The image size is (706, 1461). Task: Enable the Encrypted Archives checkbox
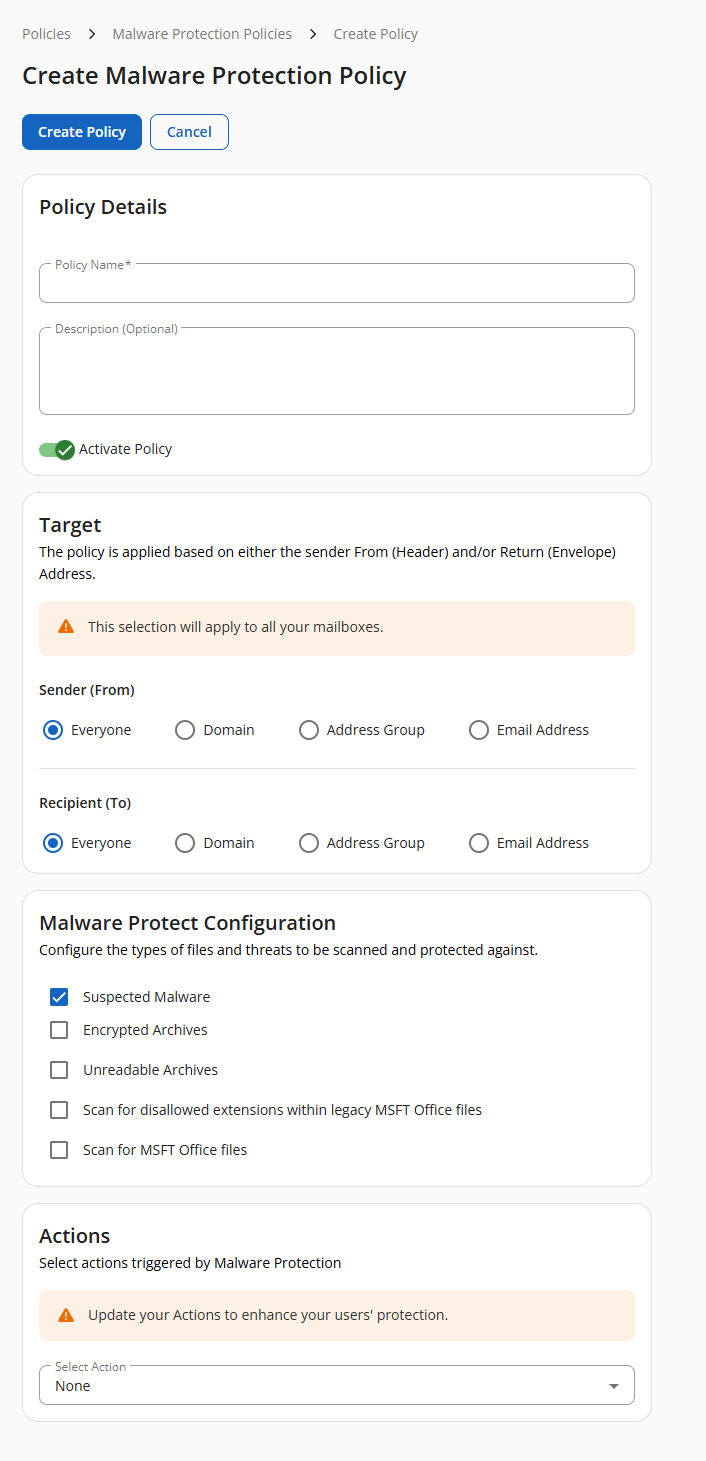(x=59, y=1029)
